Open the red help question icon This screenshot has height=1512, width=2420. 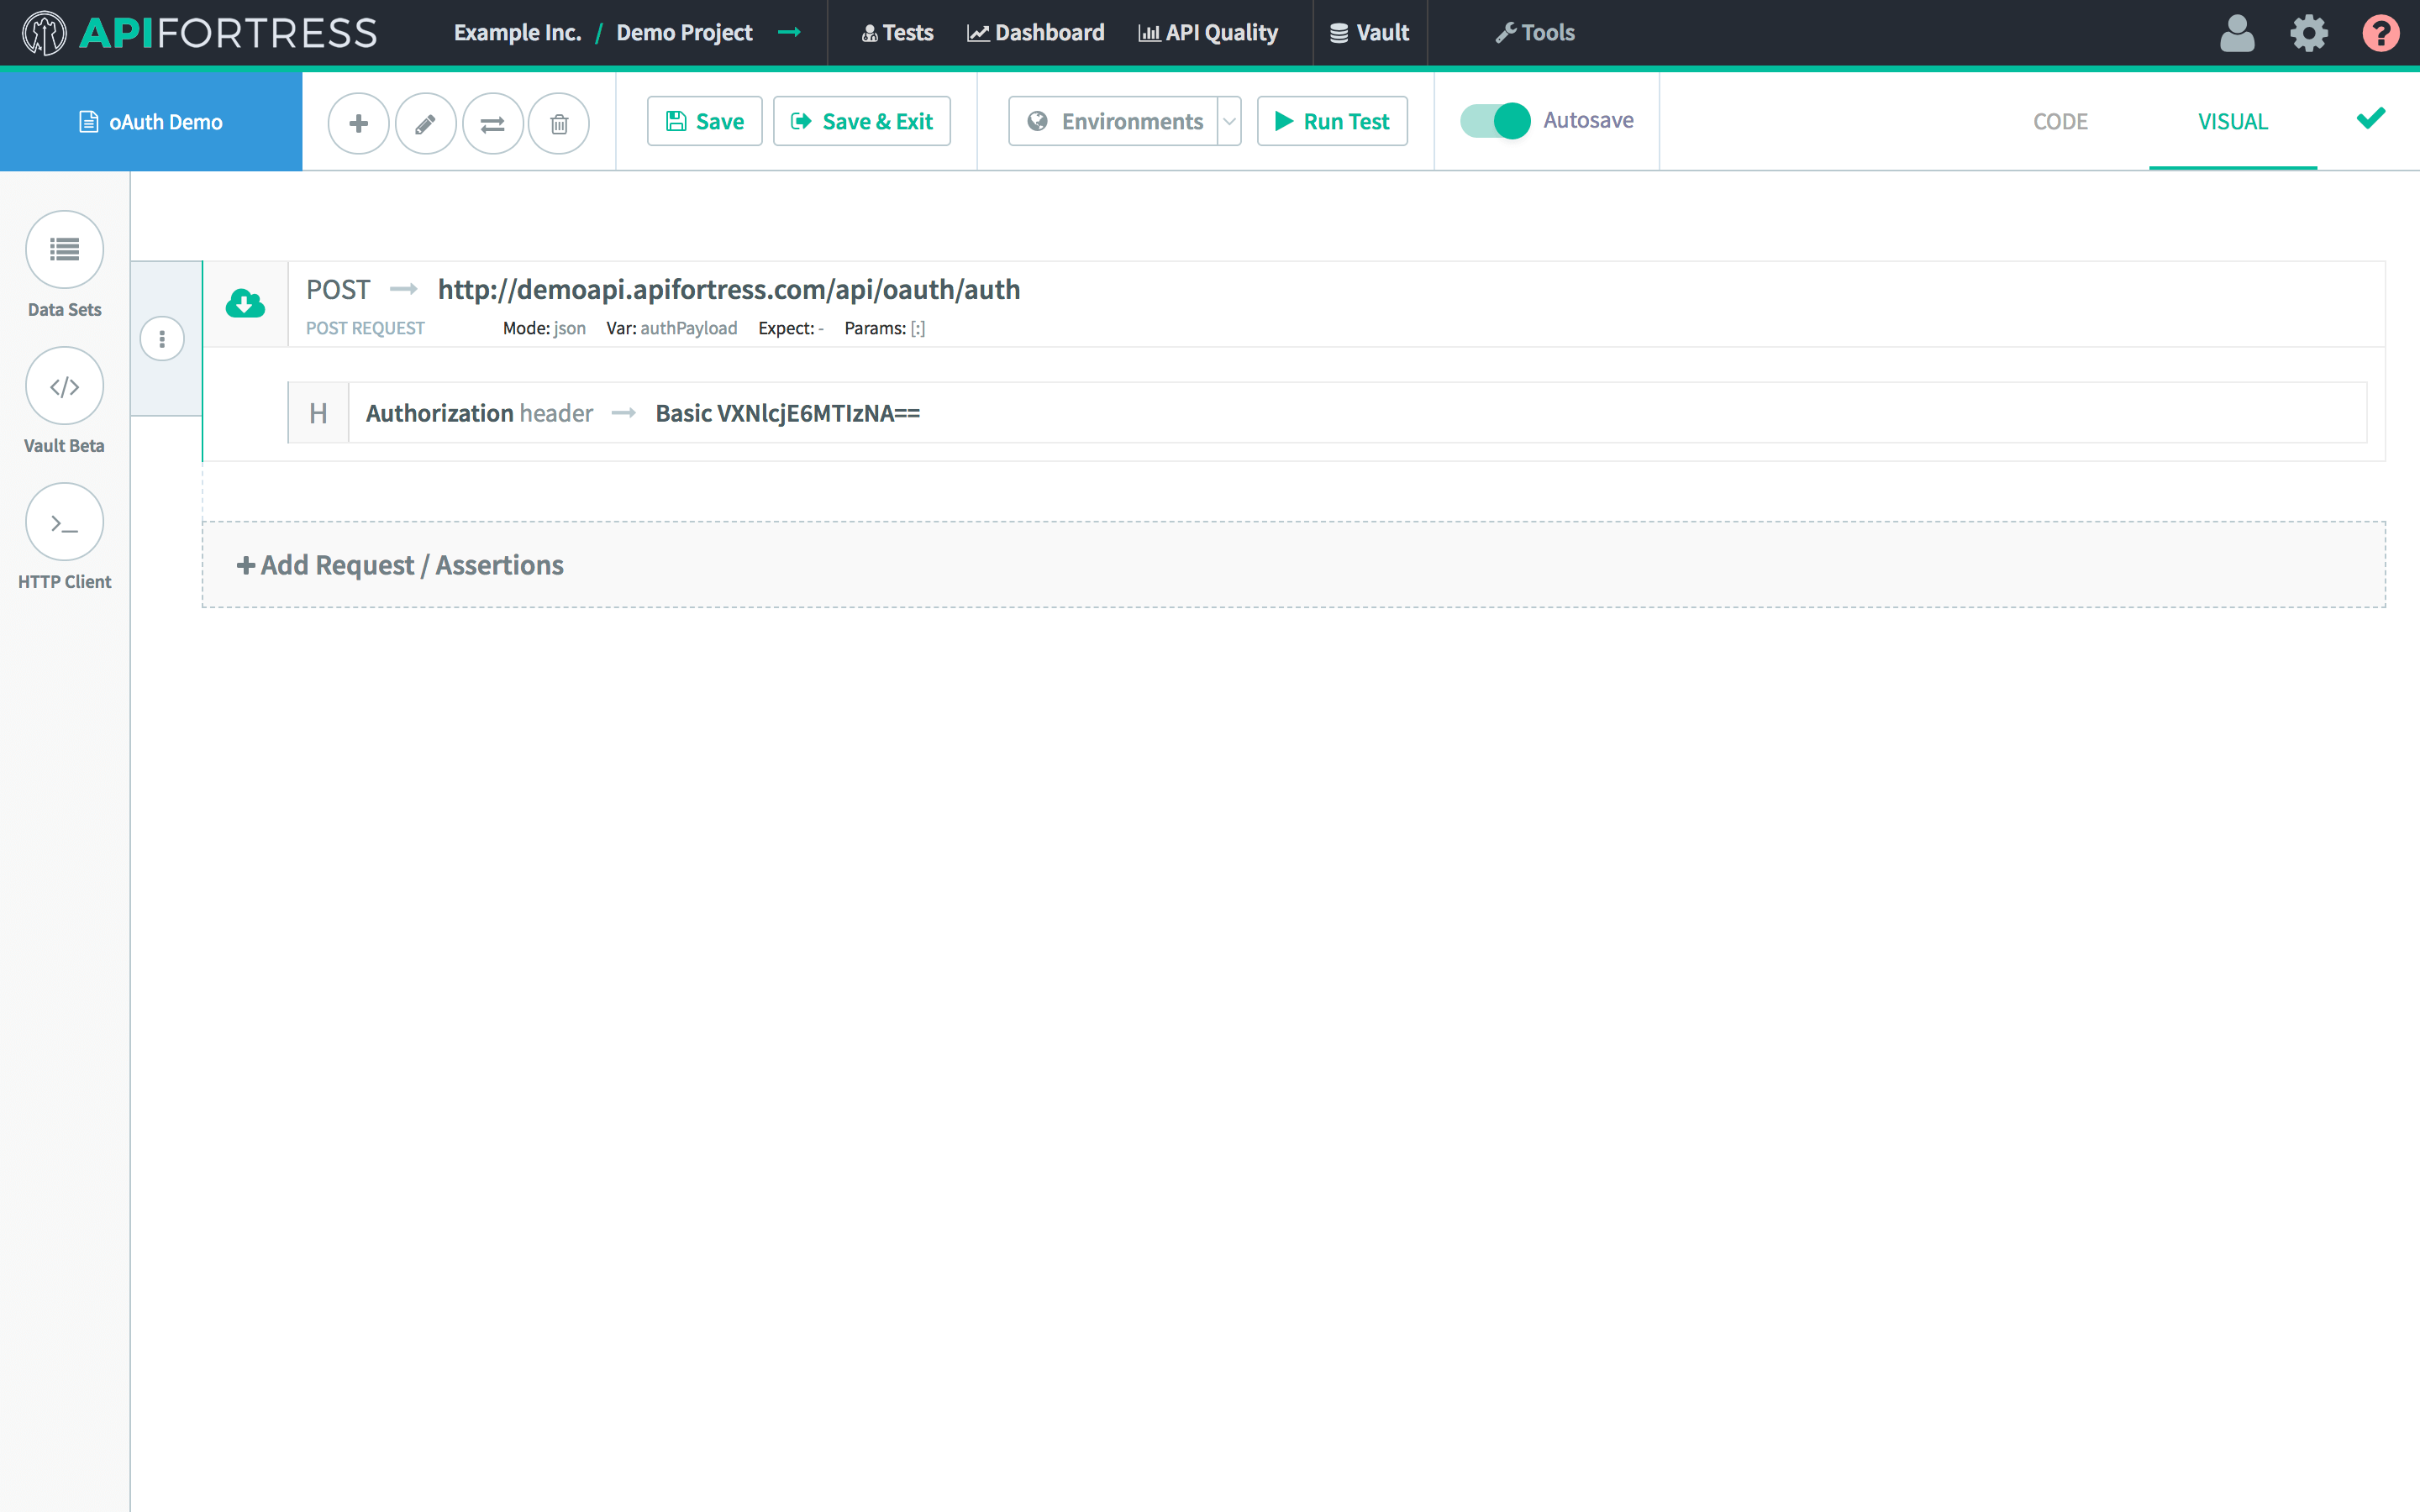(2380, 33)
